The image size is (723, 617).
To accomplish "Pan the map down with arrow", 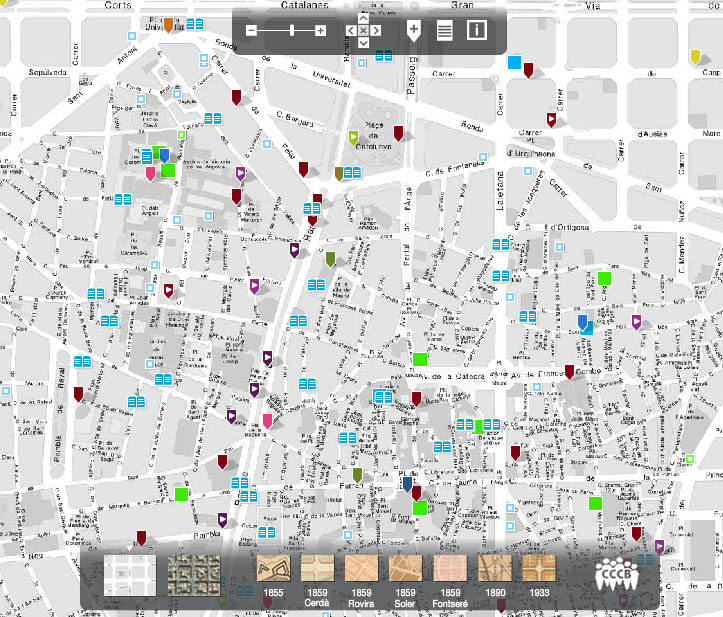I will click(363, 43).
